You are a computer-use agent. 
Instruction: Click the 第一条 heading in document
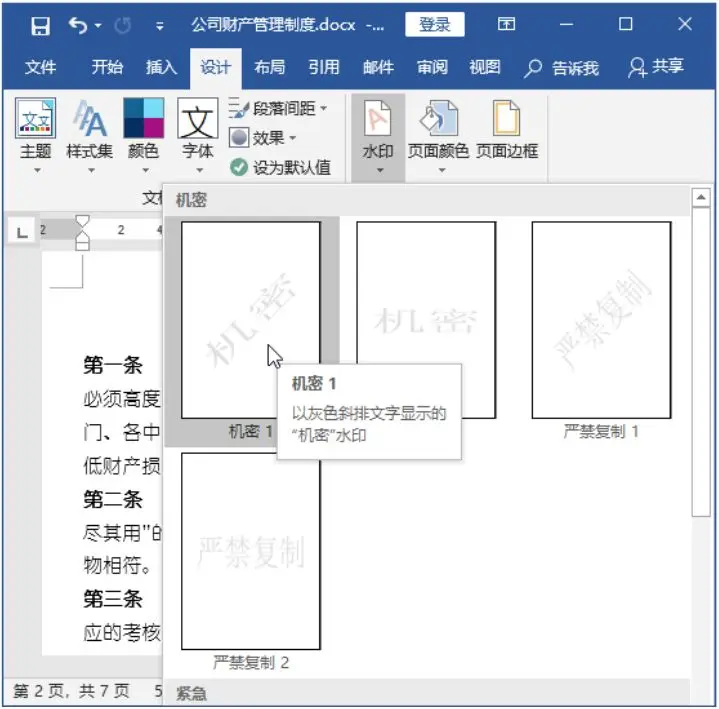(113, 366)
